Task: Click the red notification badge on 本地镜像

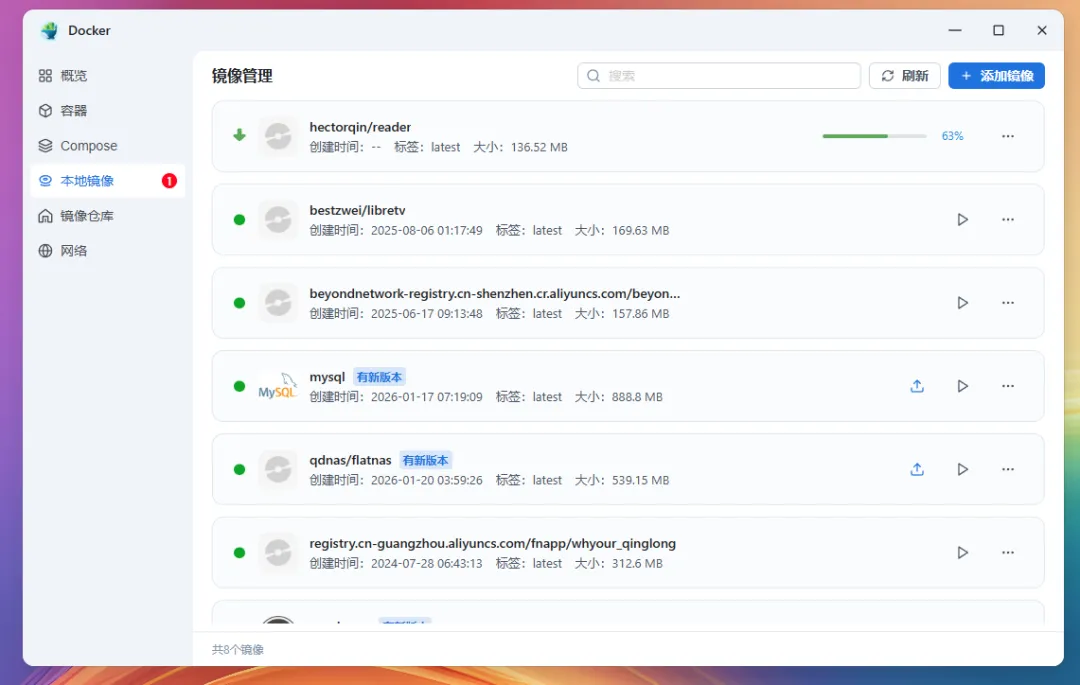Action: pyautogui.click(x=169, y=181)
